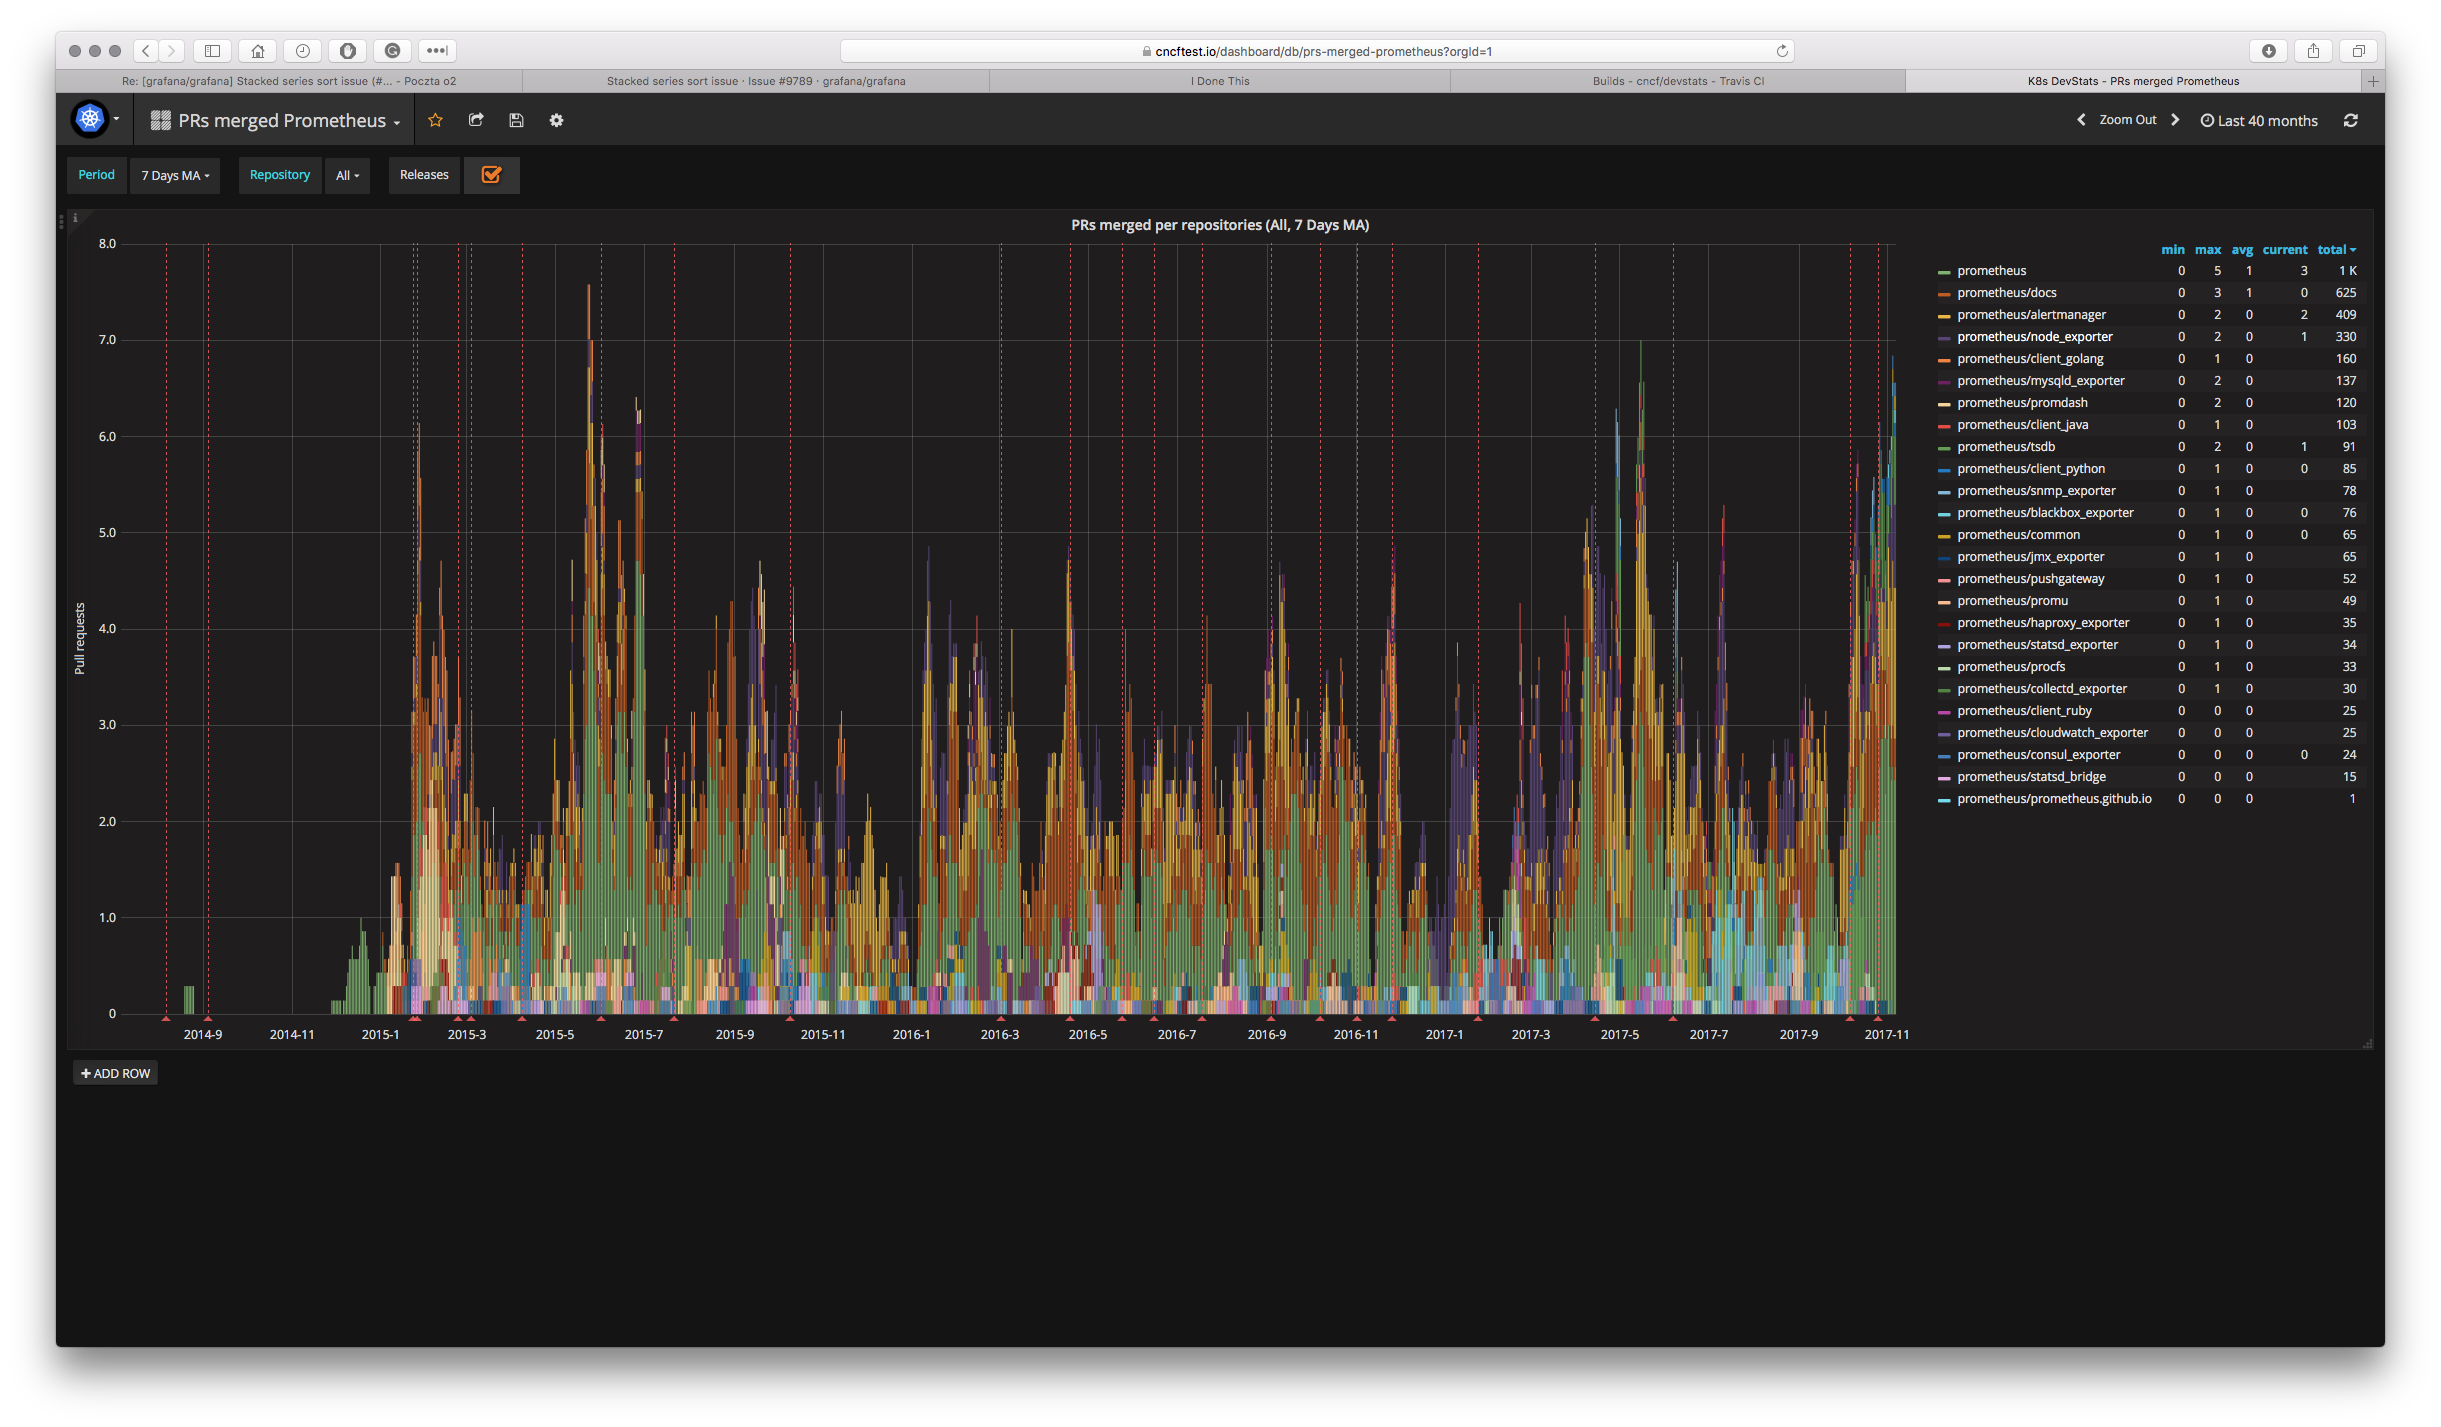Open the 7 Days MA period dropdown

(x=175, y=175)
